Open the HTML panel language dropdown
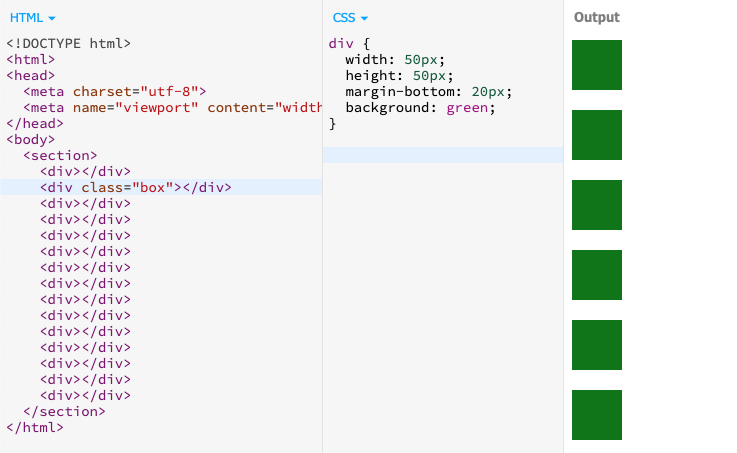Image resolution: width=737 pixels, height=453 pixels. (32, 18)
